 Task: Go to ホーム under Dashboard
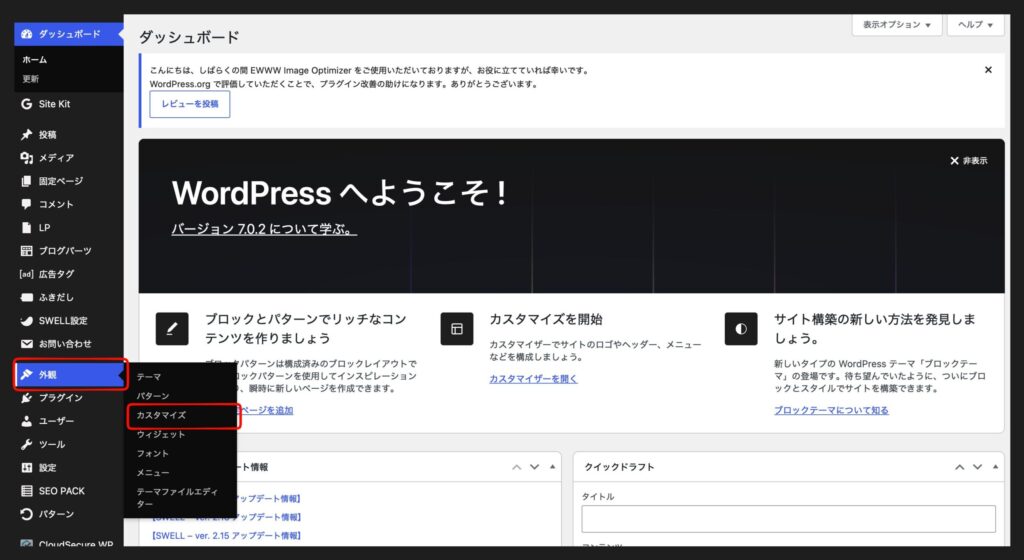[x=35, y=59]
